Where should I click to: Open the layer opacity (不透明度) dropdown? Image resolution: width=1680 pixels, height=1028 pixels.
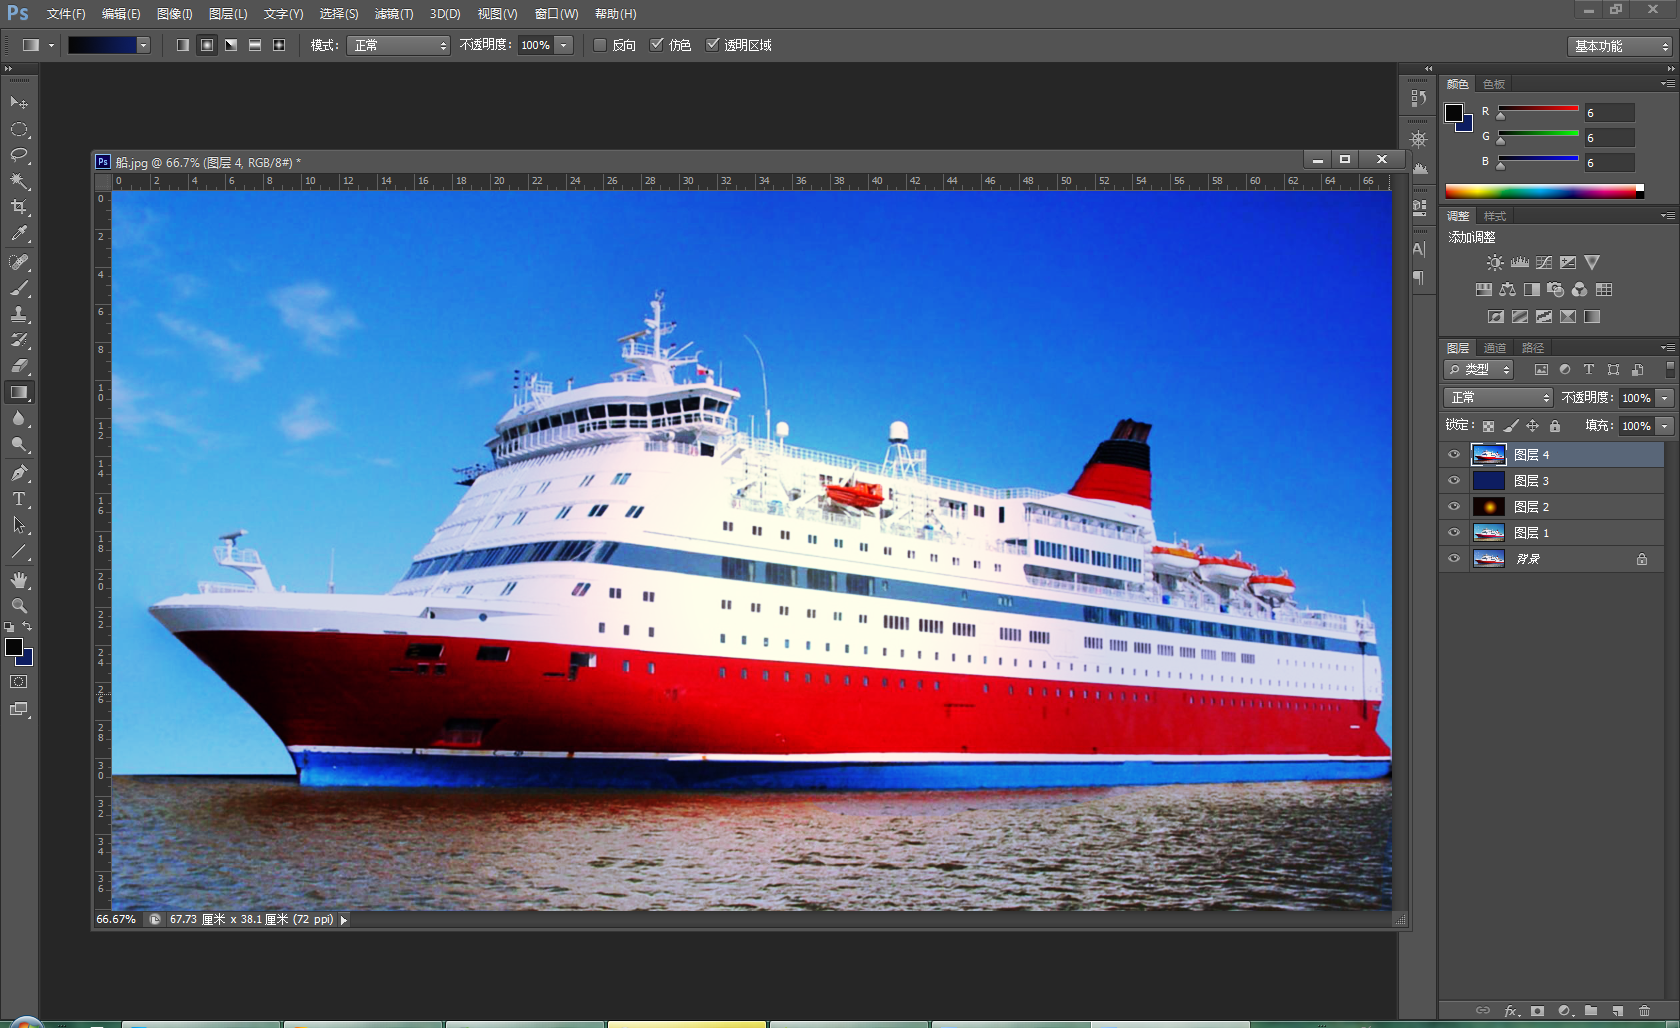pos(1663,397)
